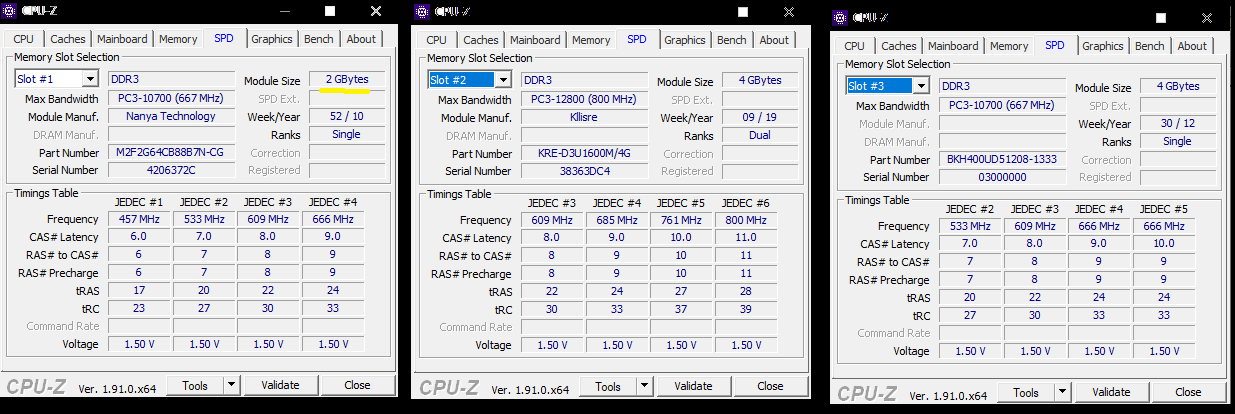This screenshot has width=1235, height=414.
Task: Click the Kllisre manufacturer field
Action: pyautogui.click(x=583, y=117)
